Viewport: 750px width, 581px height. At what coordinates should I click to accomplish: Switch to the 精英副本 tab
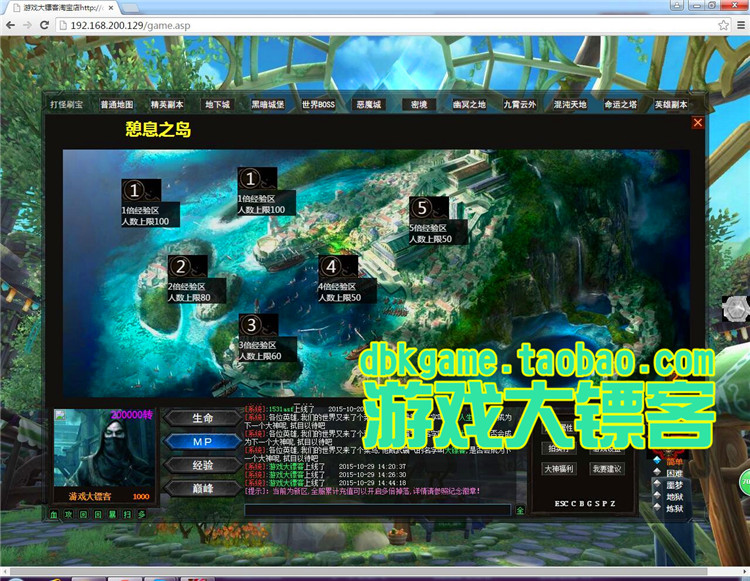click(167, 104)
